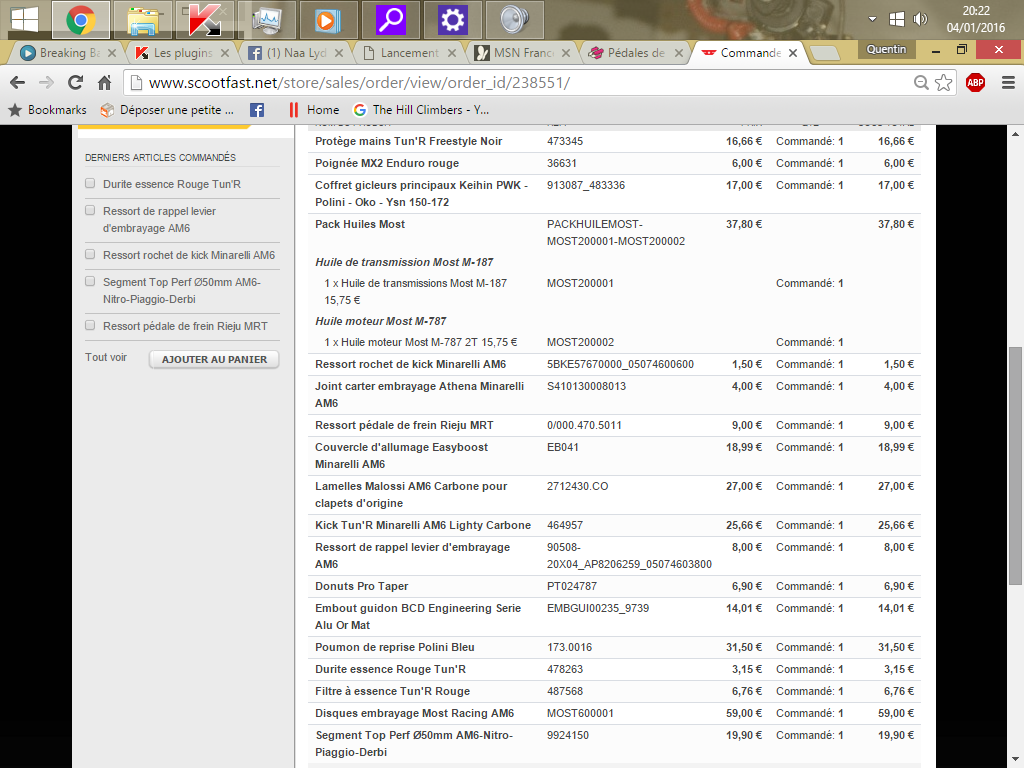The height and width of the screenshot is (768, 1024).
Task: Open the Déposer une petite bookmark
Action: 167,110
